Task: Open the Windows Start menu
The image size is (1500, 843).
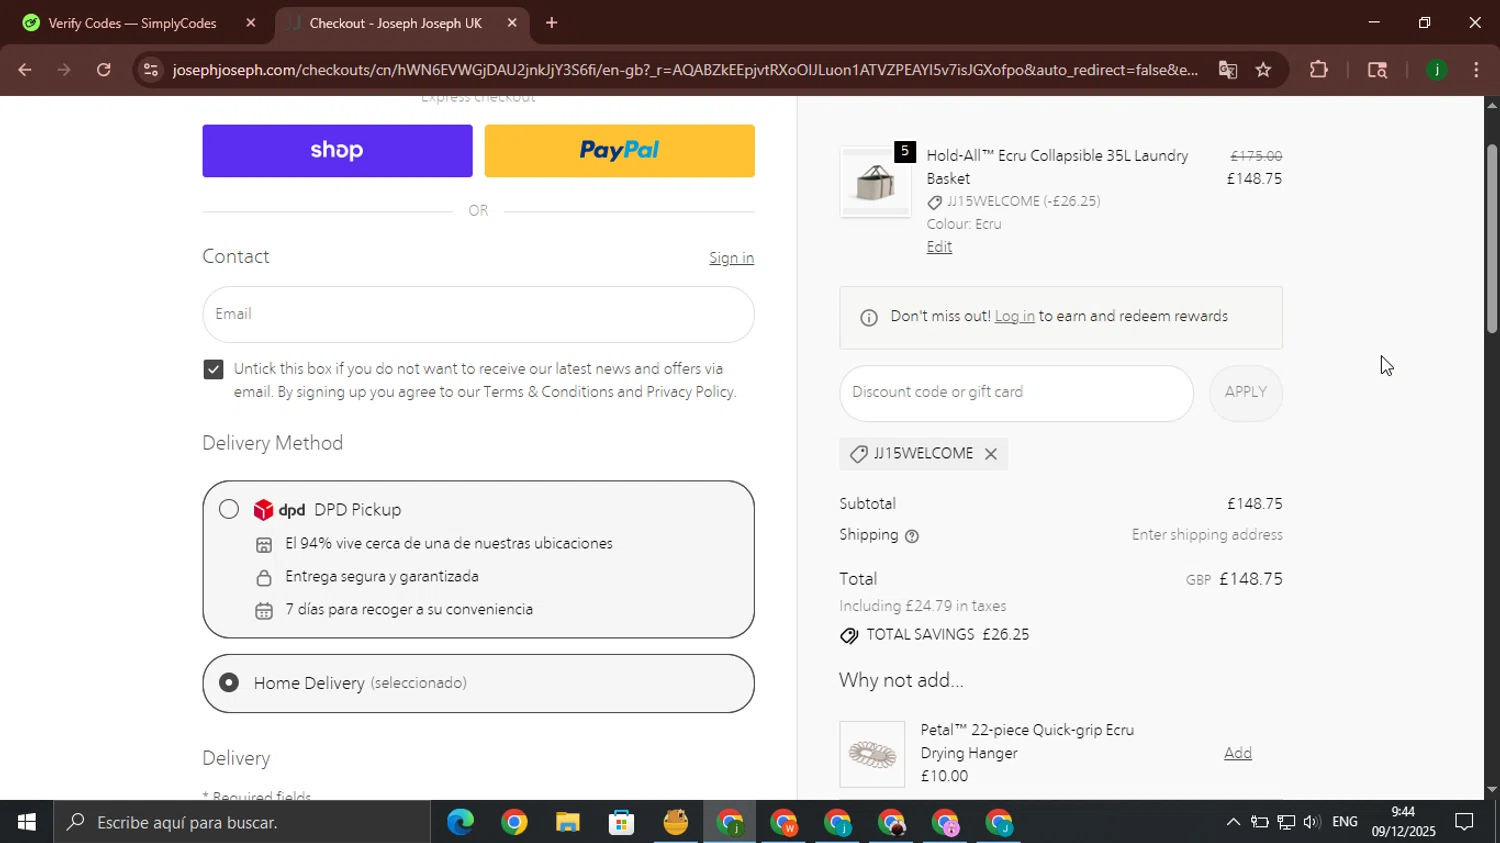Action: (x=26, y=822)
